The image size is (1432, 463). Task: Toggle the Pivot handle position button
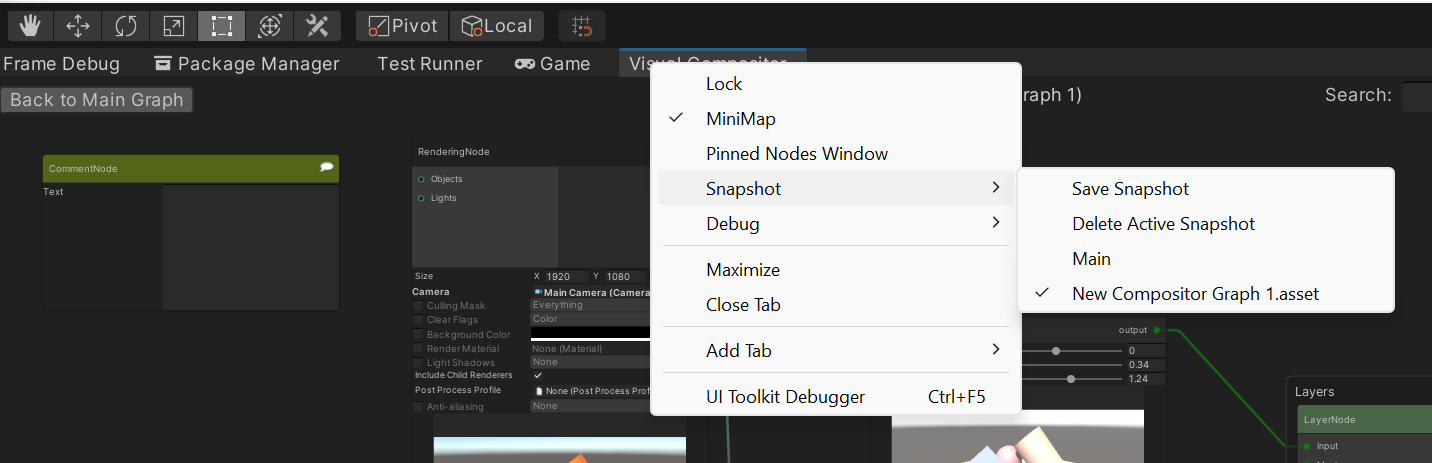403,26
